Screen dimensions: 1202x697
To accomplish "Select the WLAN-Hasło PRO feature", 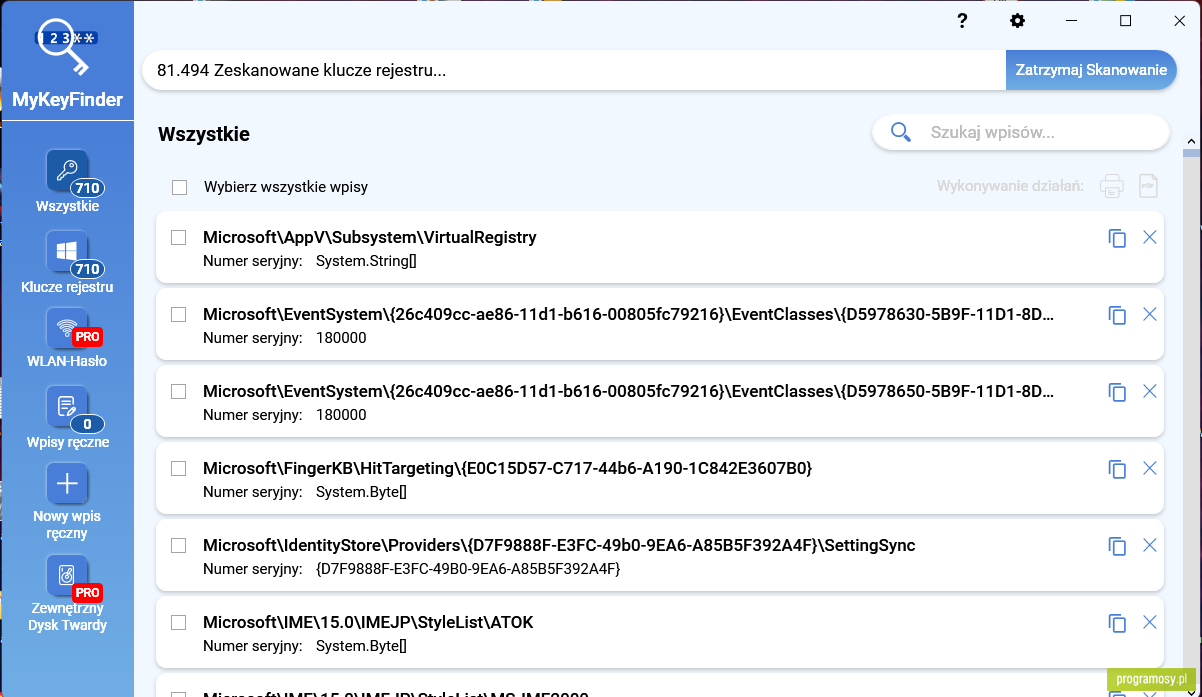I will 67,338.
